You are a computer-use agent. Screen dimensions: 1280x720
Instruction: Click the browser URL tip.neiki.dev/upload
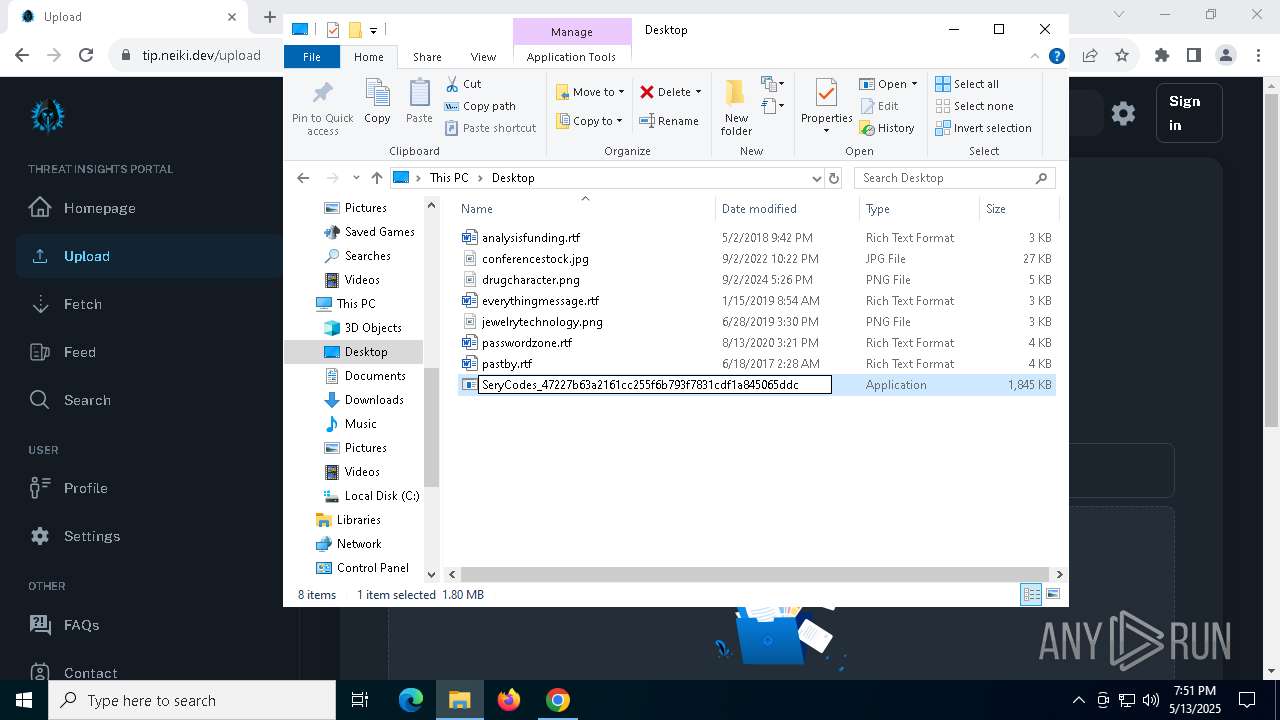[x=201, y=56]
